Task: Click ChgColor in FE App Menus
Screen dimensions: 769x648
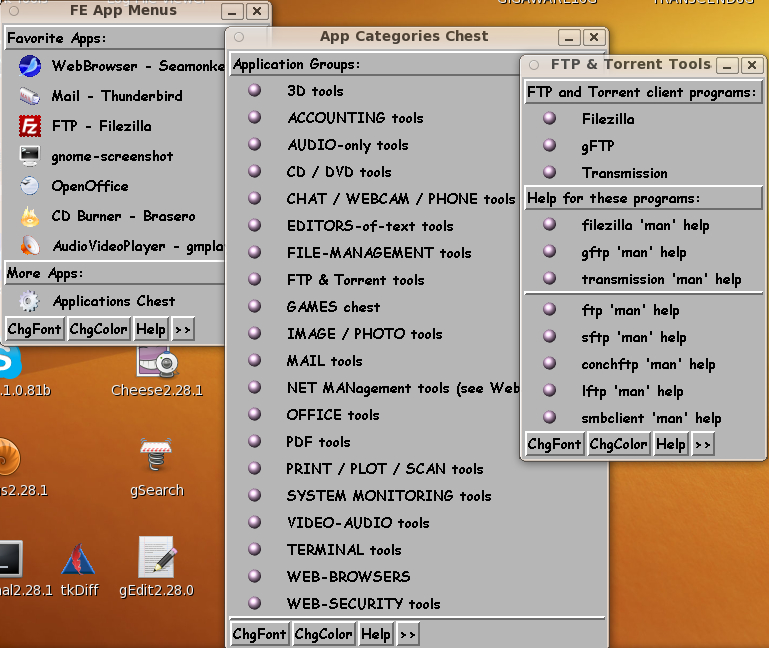Action: point(99,329)
